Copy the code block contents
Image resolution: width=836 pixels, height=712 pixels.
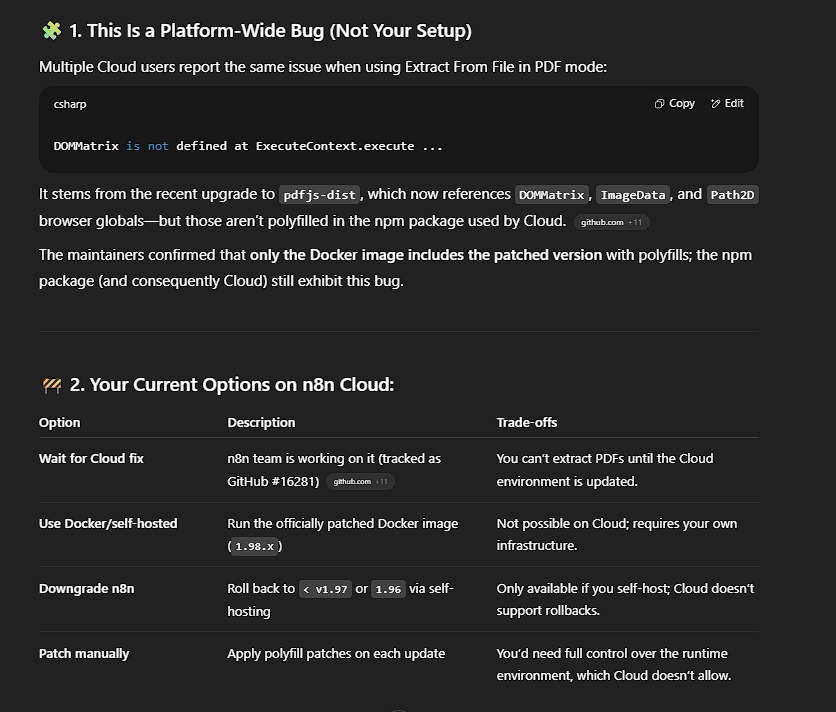coord(675,103)
